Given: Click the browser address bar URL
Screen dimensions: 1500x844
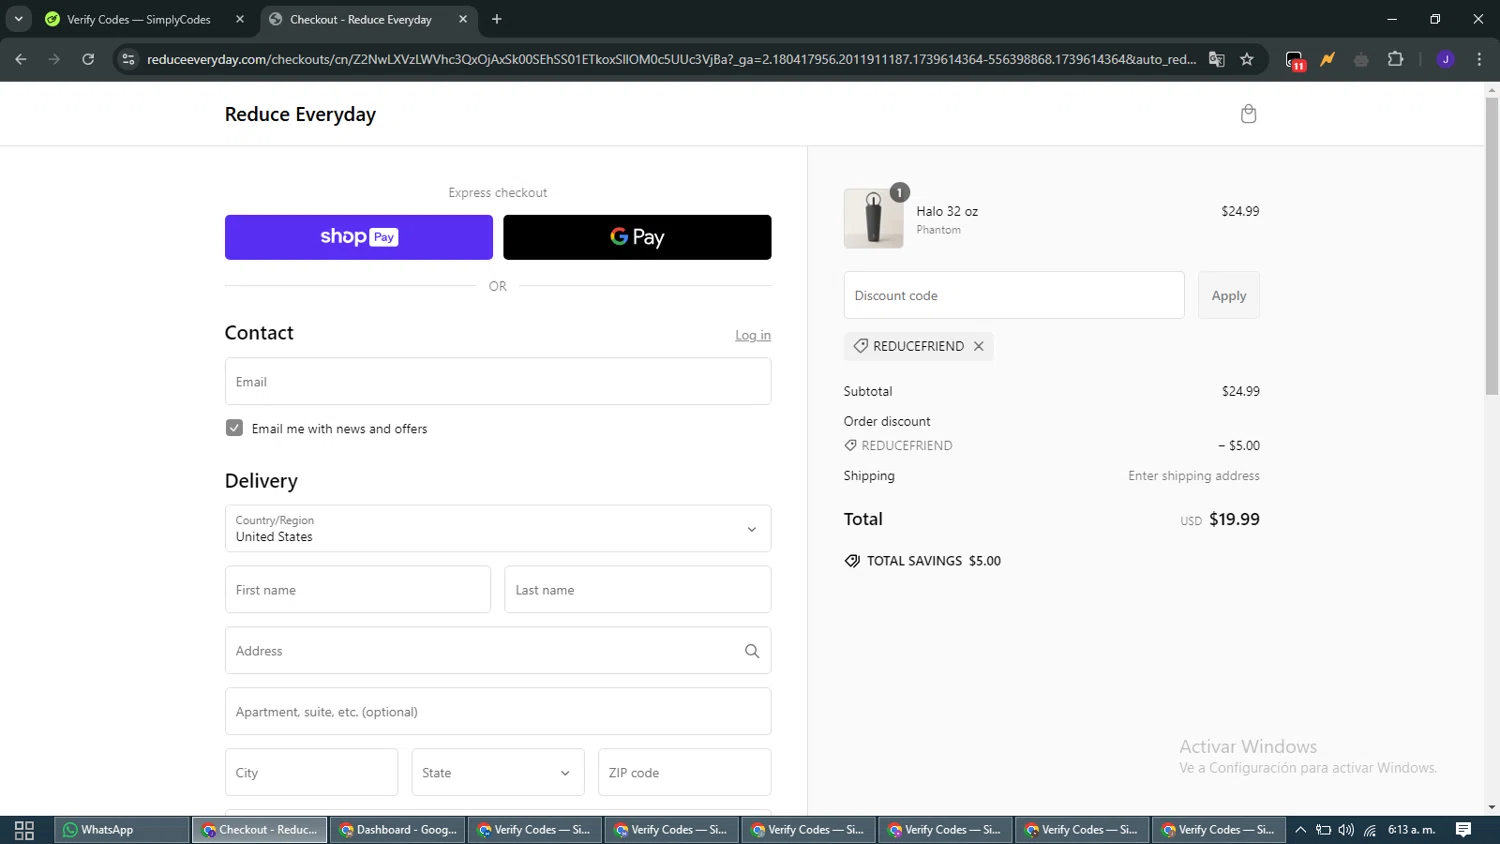Looking at the screenshot, I should (x=671, y=59).
